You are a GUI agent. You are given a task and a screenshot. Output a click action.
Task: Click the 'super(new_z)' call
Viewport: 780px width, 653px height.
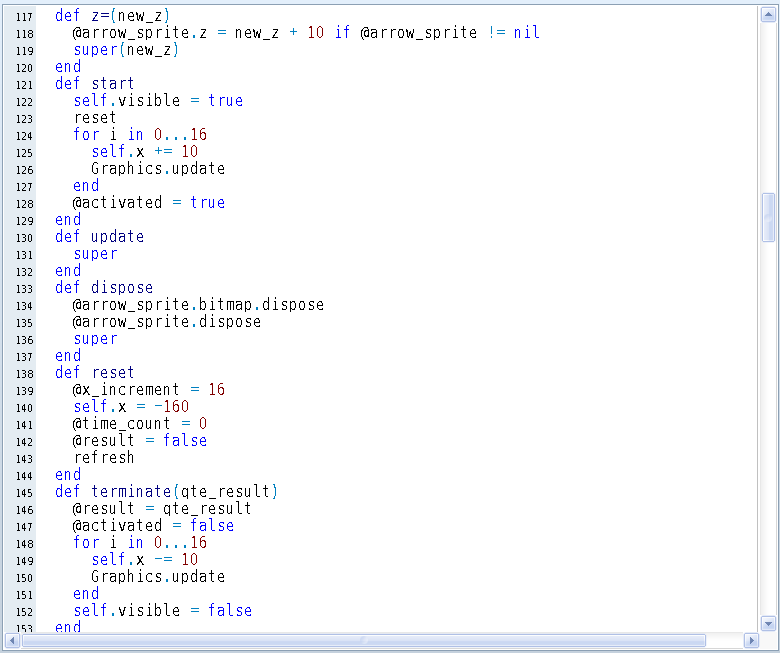(126, 50)
